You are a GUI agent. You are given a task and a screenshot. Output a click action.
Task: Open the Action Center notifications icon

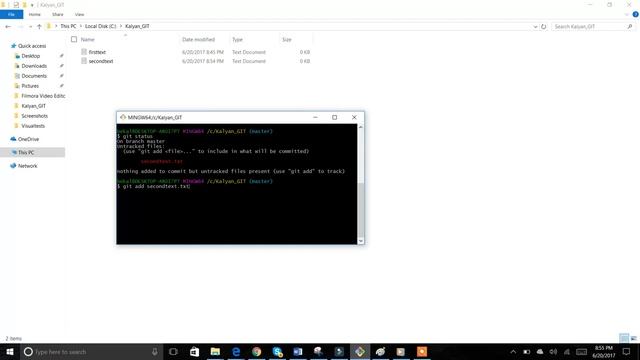point(626,352)
